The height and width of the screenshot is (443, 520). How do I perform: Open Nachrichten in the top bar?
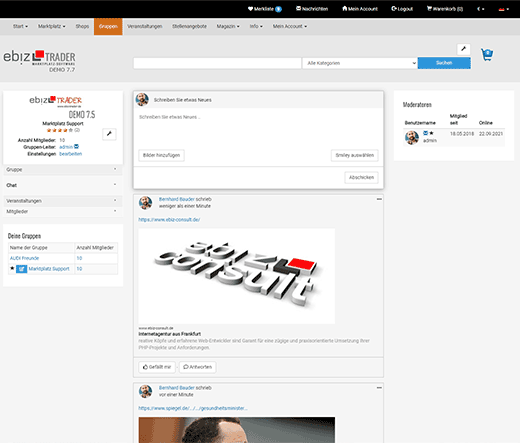[x=312, y=9]
